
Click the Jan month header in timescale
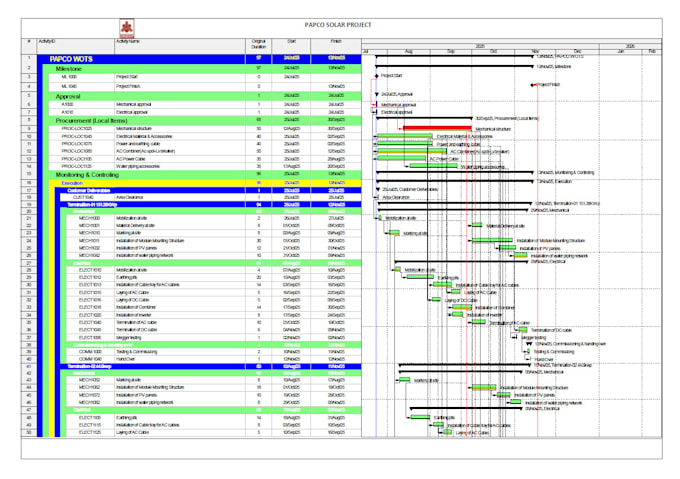620,51
